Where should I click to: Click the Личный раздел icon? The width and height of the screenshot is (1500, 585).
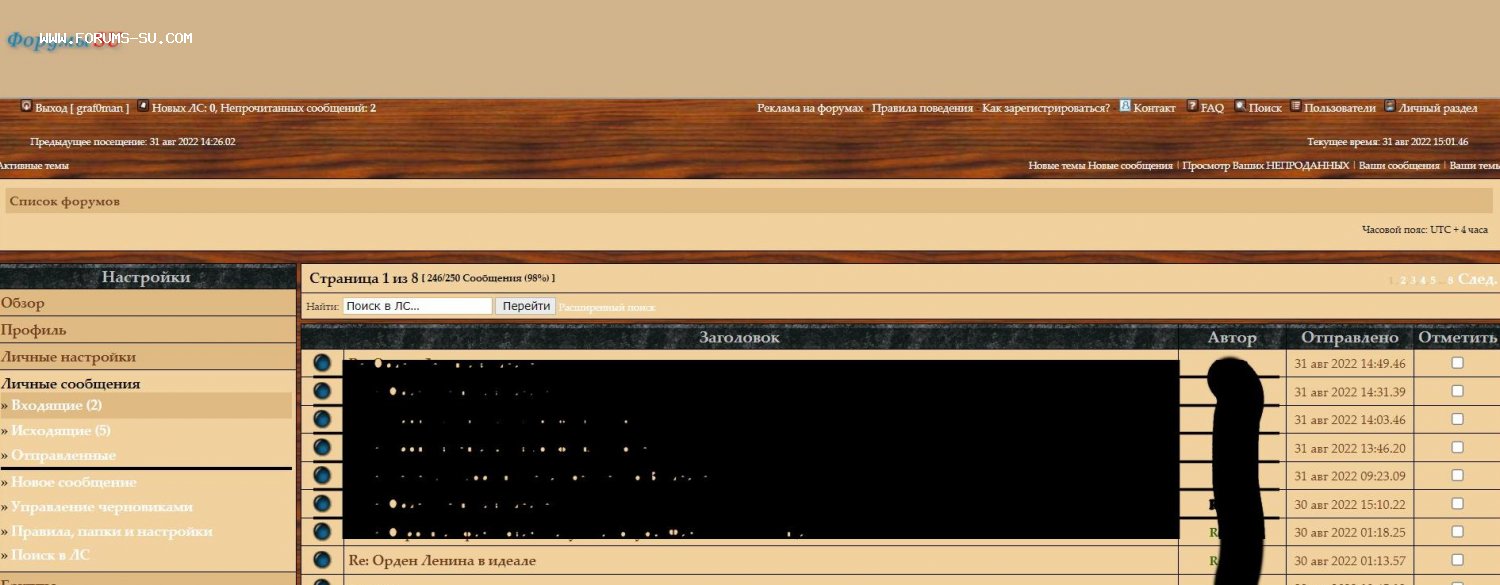(x=1390, y=106)
